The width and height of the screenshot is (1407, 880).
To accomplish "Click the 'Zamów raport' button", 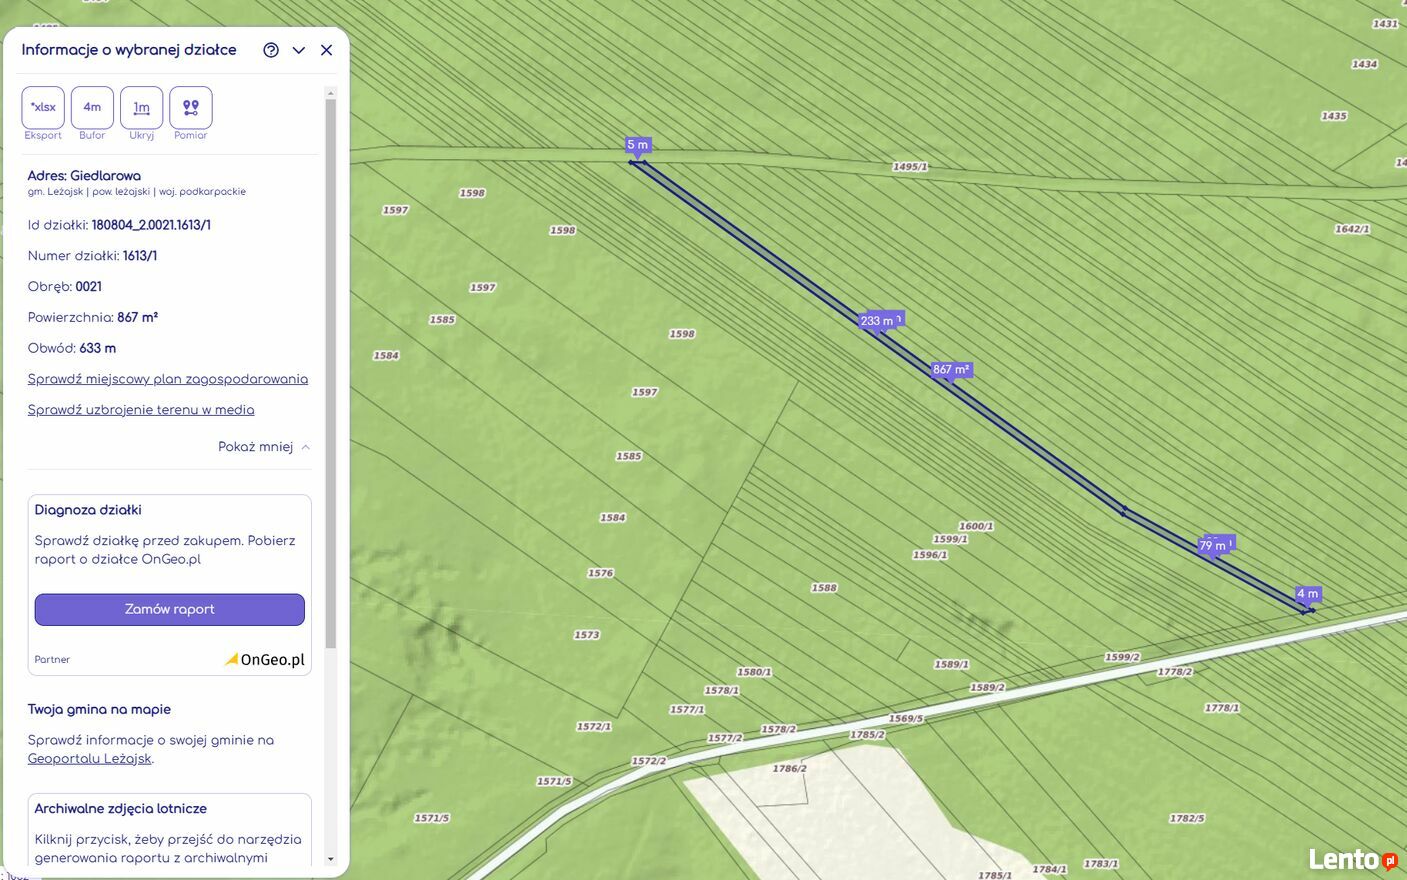I will tap(170, 609).
